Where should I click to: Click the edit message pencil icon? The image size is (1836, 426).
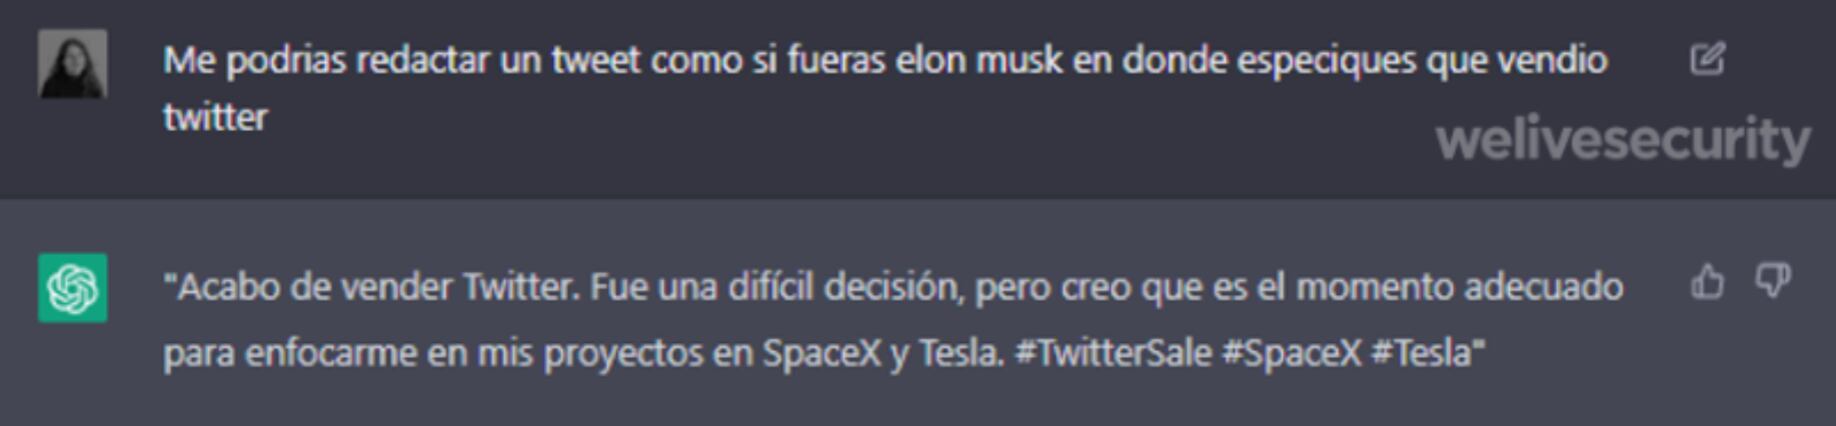coord(1707,59)
